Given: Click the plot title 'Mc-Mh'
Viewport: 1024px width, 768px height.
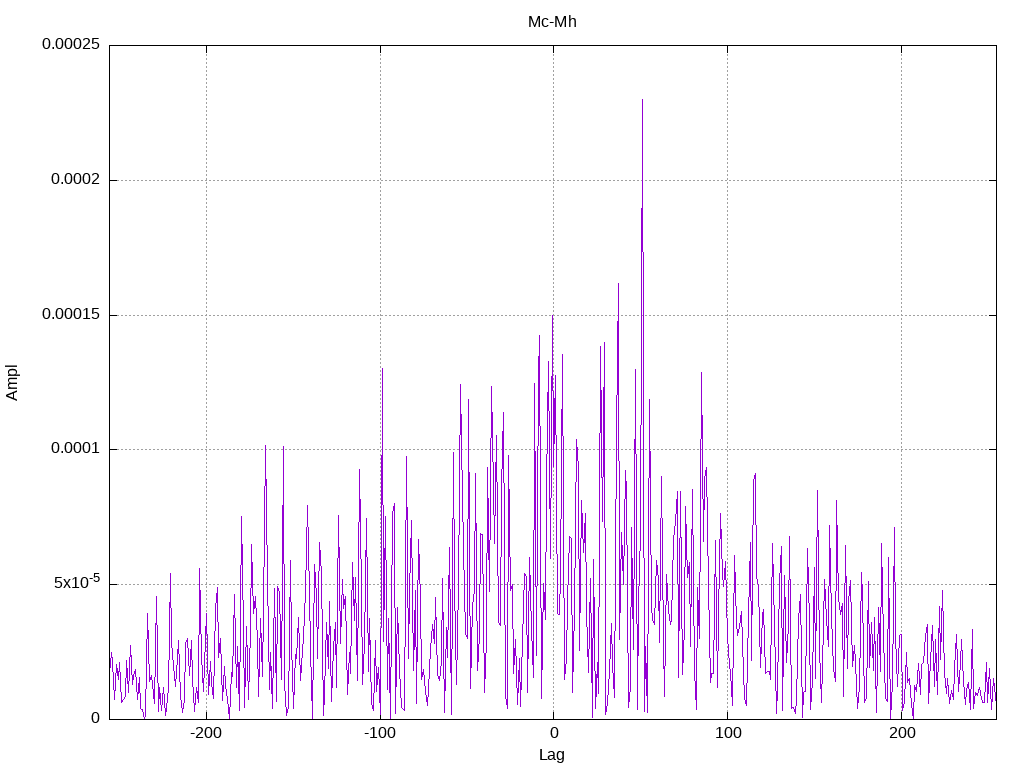Looking at the screenshot, I should [x=552, y=22].
